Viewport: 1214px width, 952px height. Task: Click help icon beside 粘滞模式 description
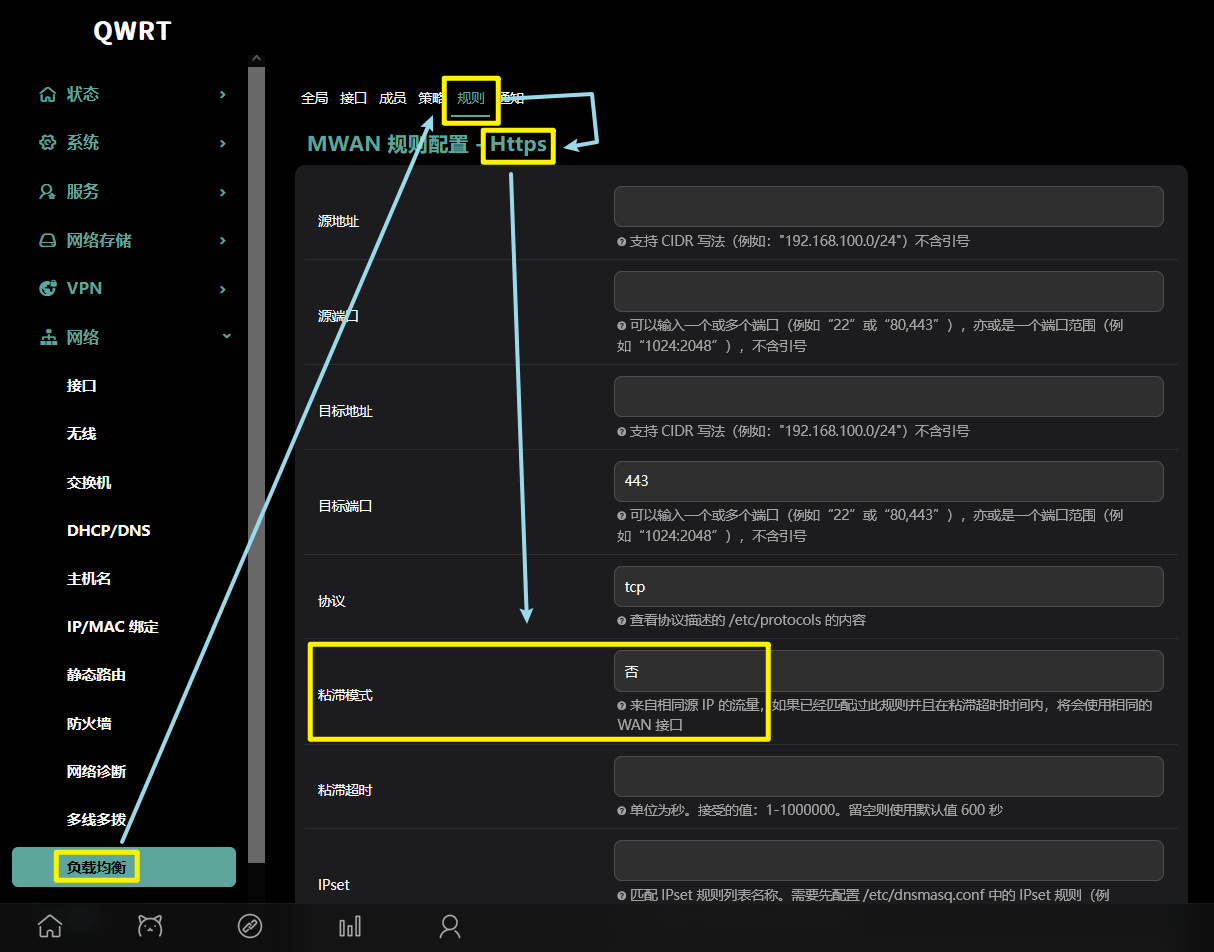[622, 705]
